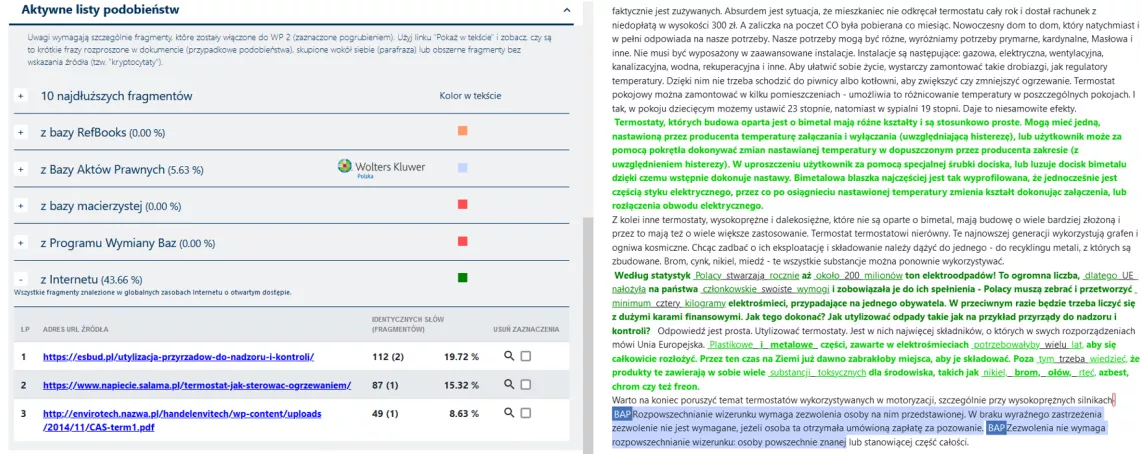
Task: Expand the z bazy RefBooks section
Action: (21, 132)
